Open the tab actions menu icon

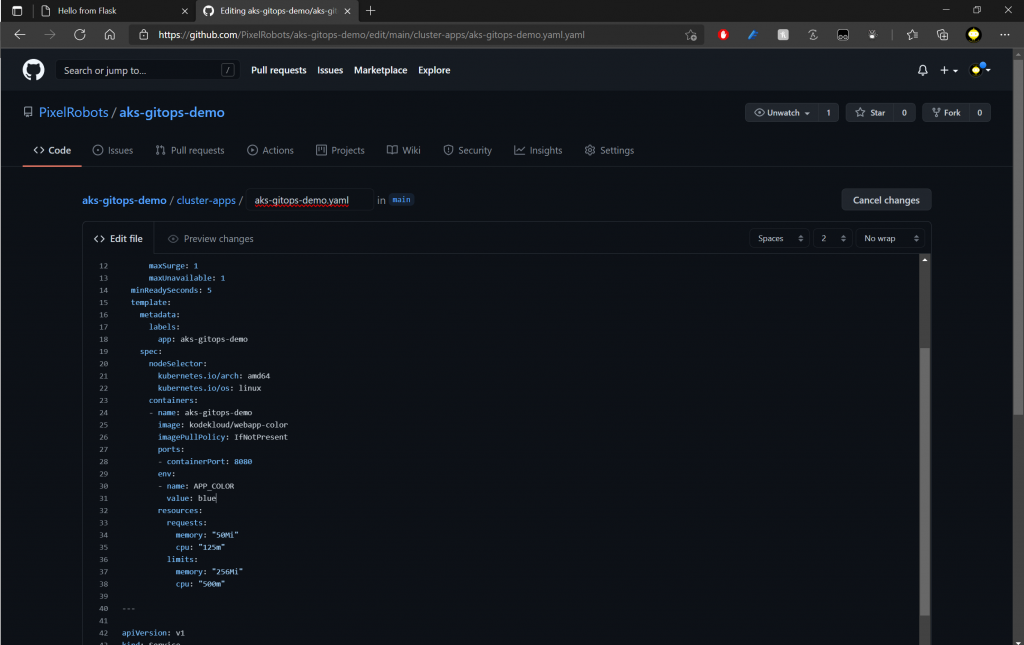pyautogui.click(x=17, y=10)
